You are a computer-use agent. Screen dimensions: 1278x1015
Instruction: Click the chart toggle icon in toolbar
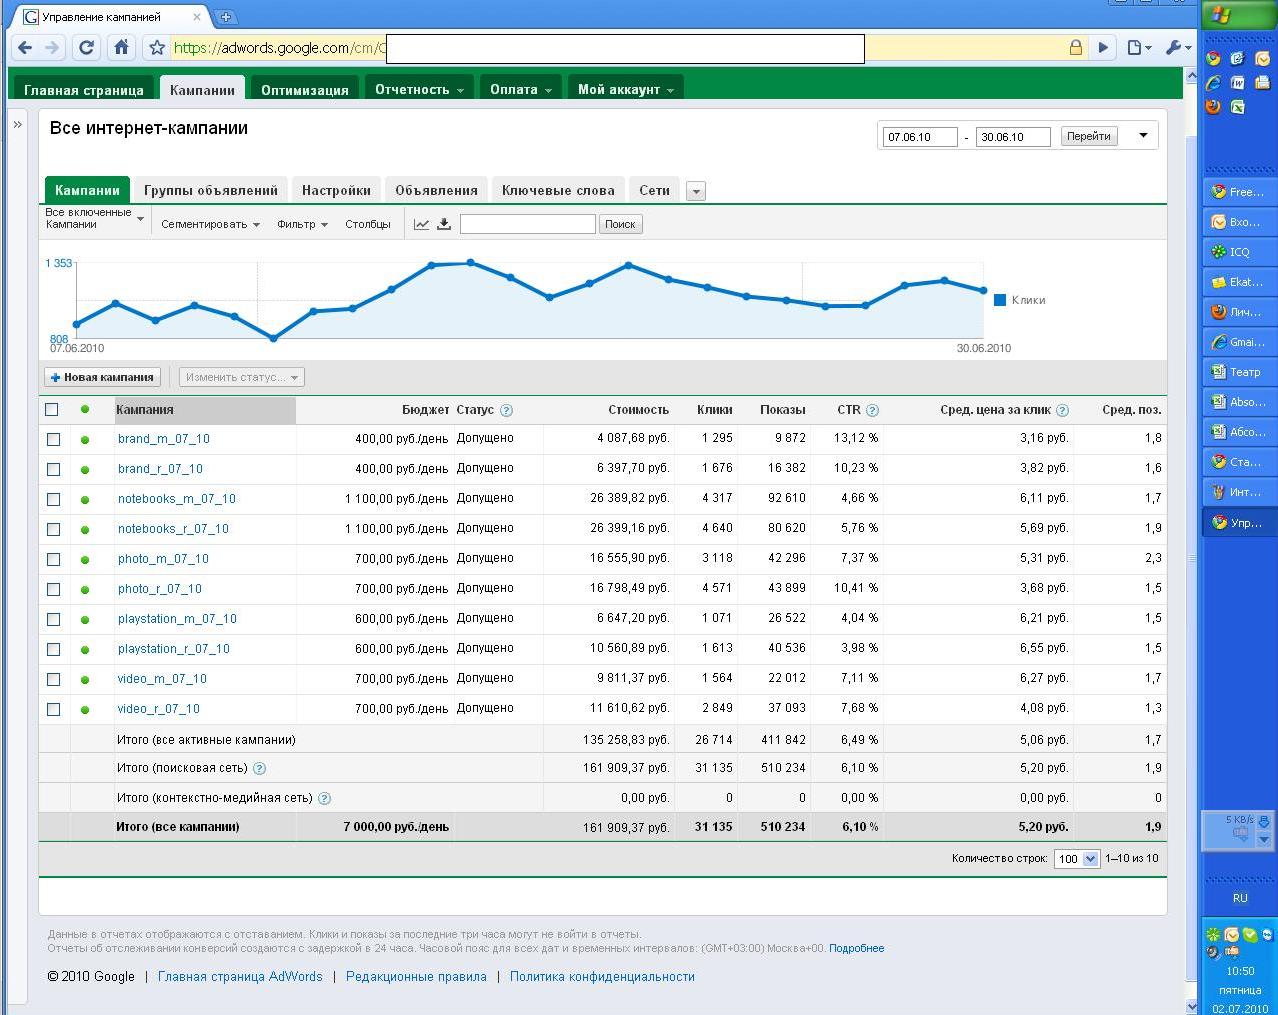(x=421, y=224)
